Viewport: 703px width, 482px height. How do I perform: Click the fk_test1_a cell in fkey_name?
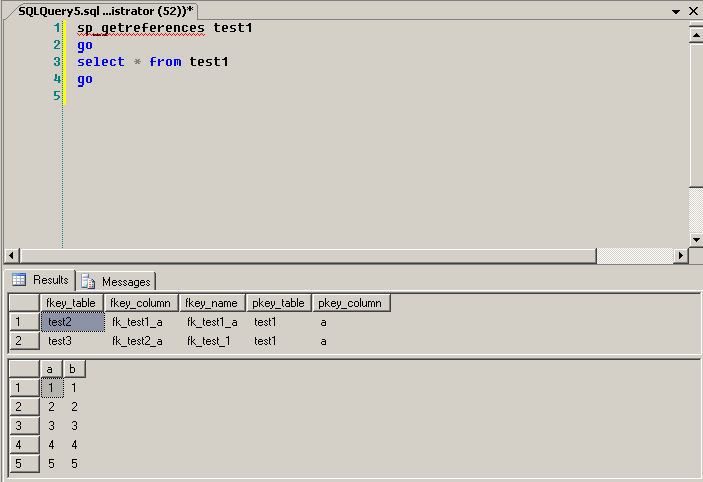(x=213, y=322)
